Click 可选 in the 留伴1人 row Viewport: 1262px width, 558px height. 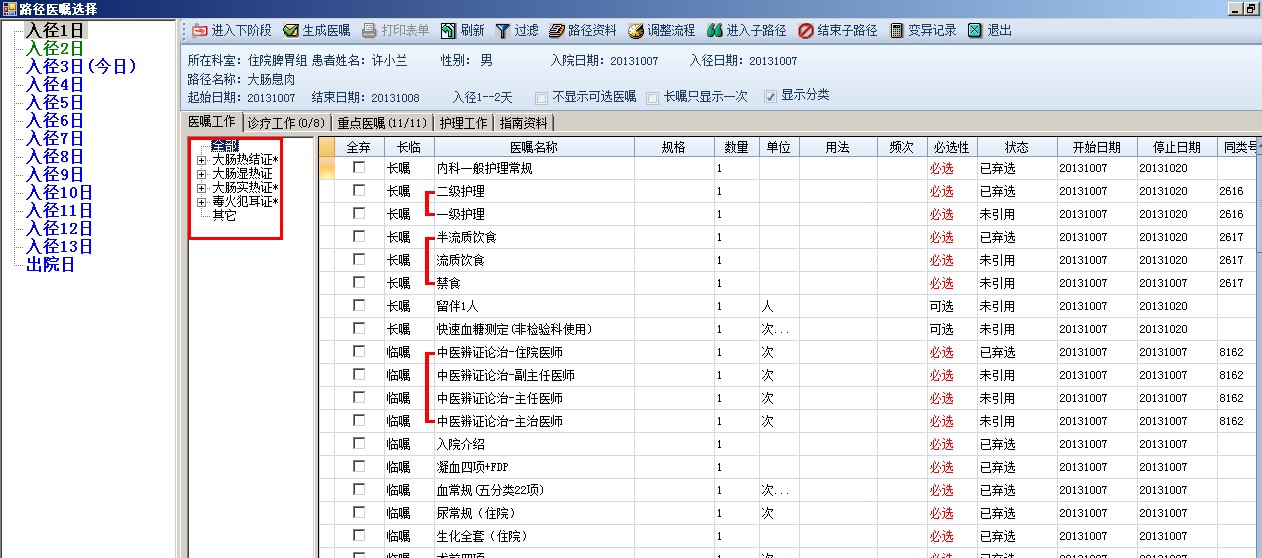pos(941,306)
